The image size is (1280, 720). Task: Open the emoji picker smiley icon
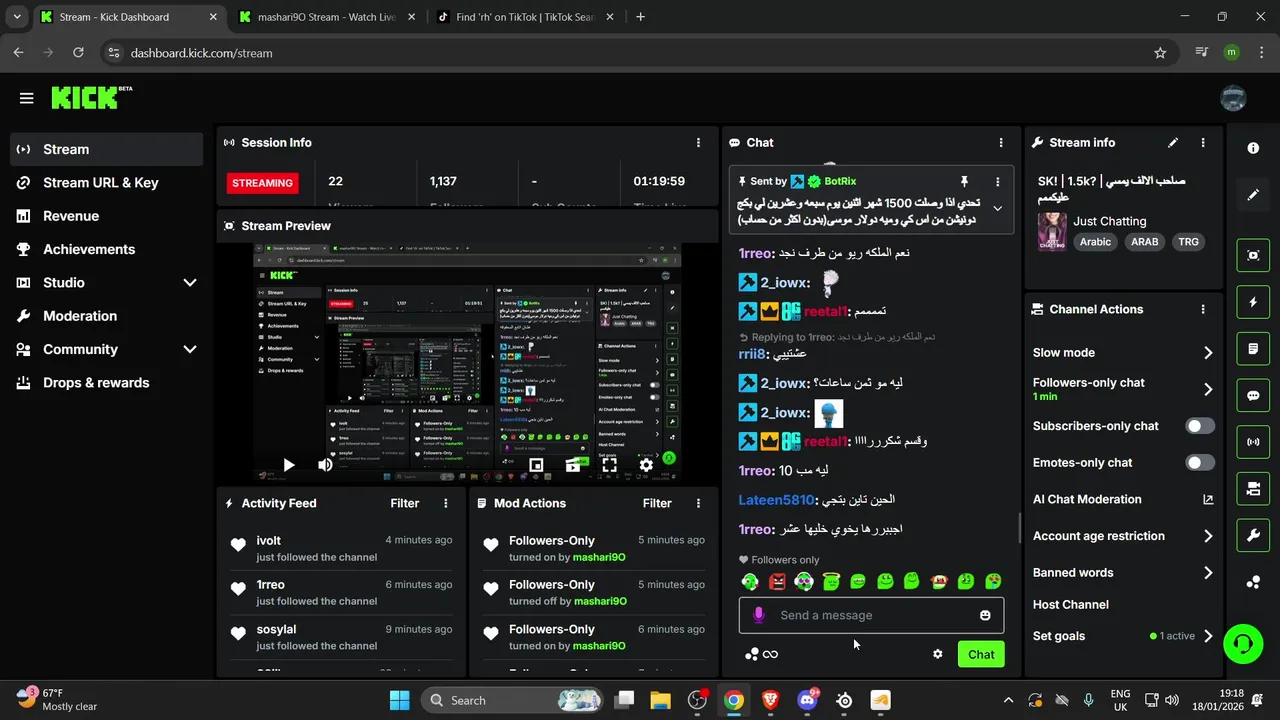pos(985,615)
